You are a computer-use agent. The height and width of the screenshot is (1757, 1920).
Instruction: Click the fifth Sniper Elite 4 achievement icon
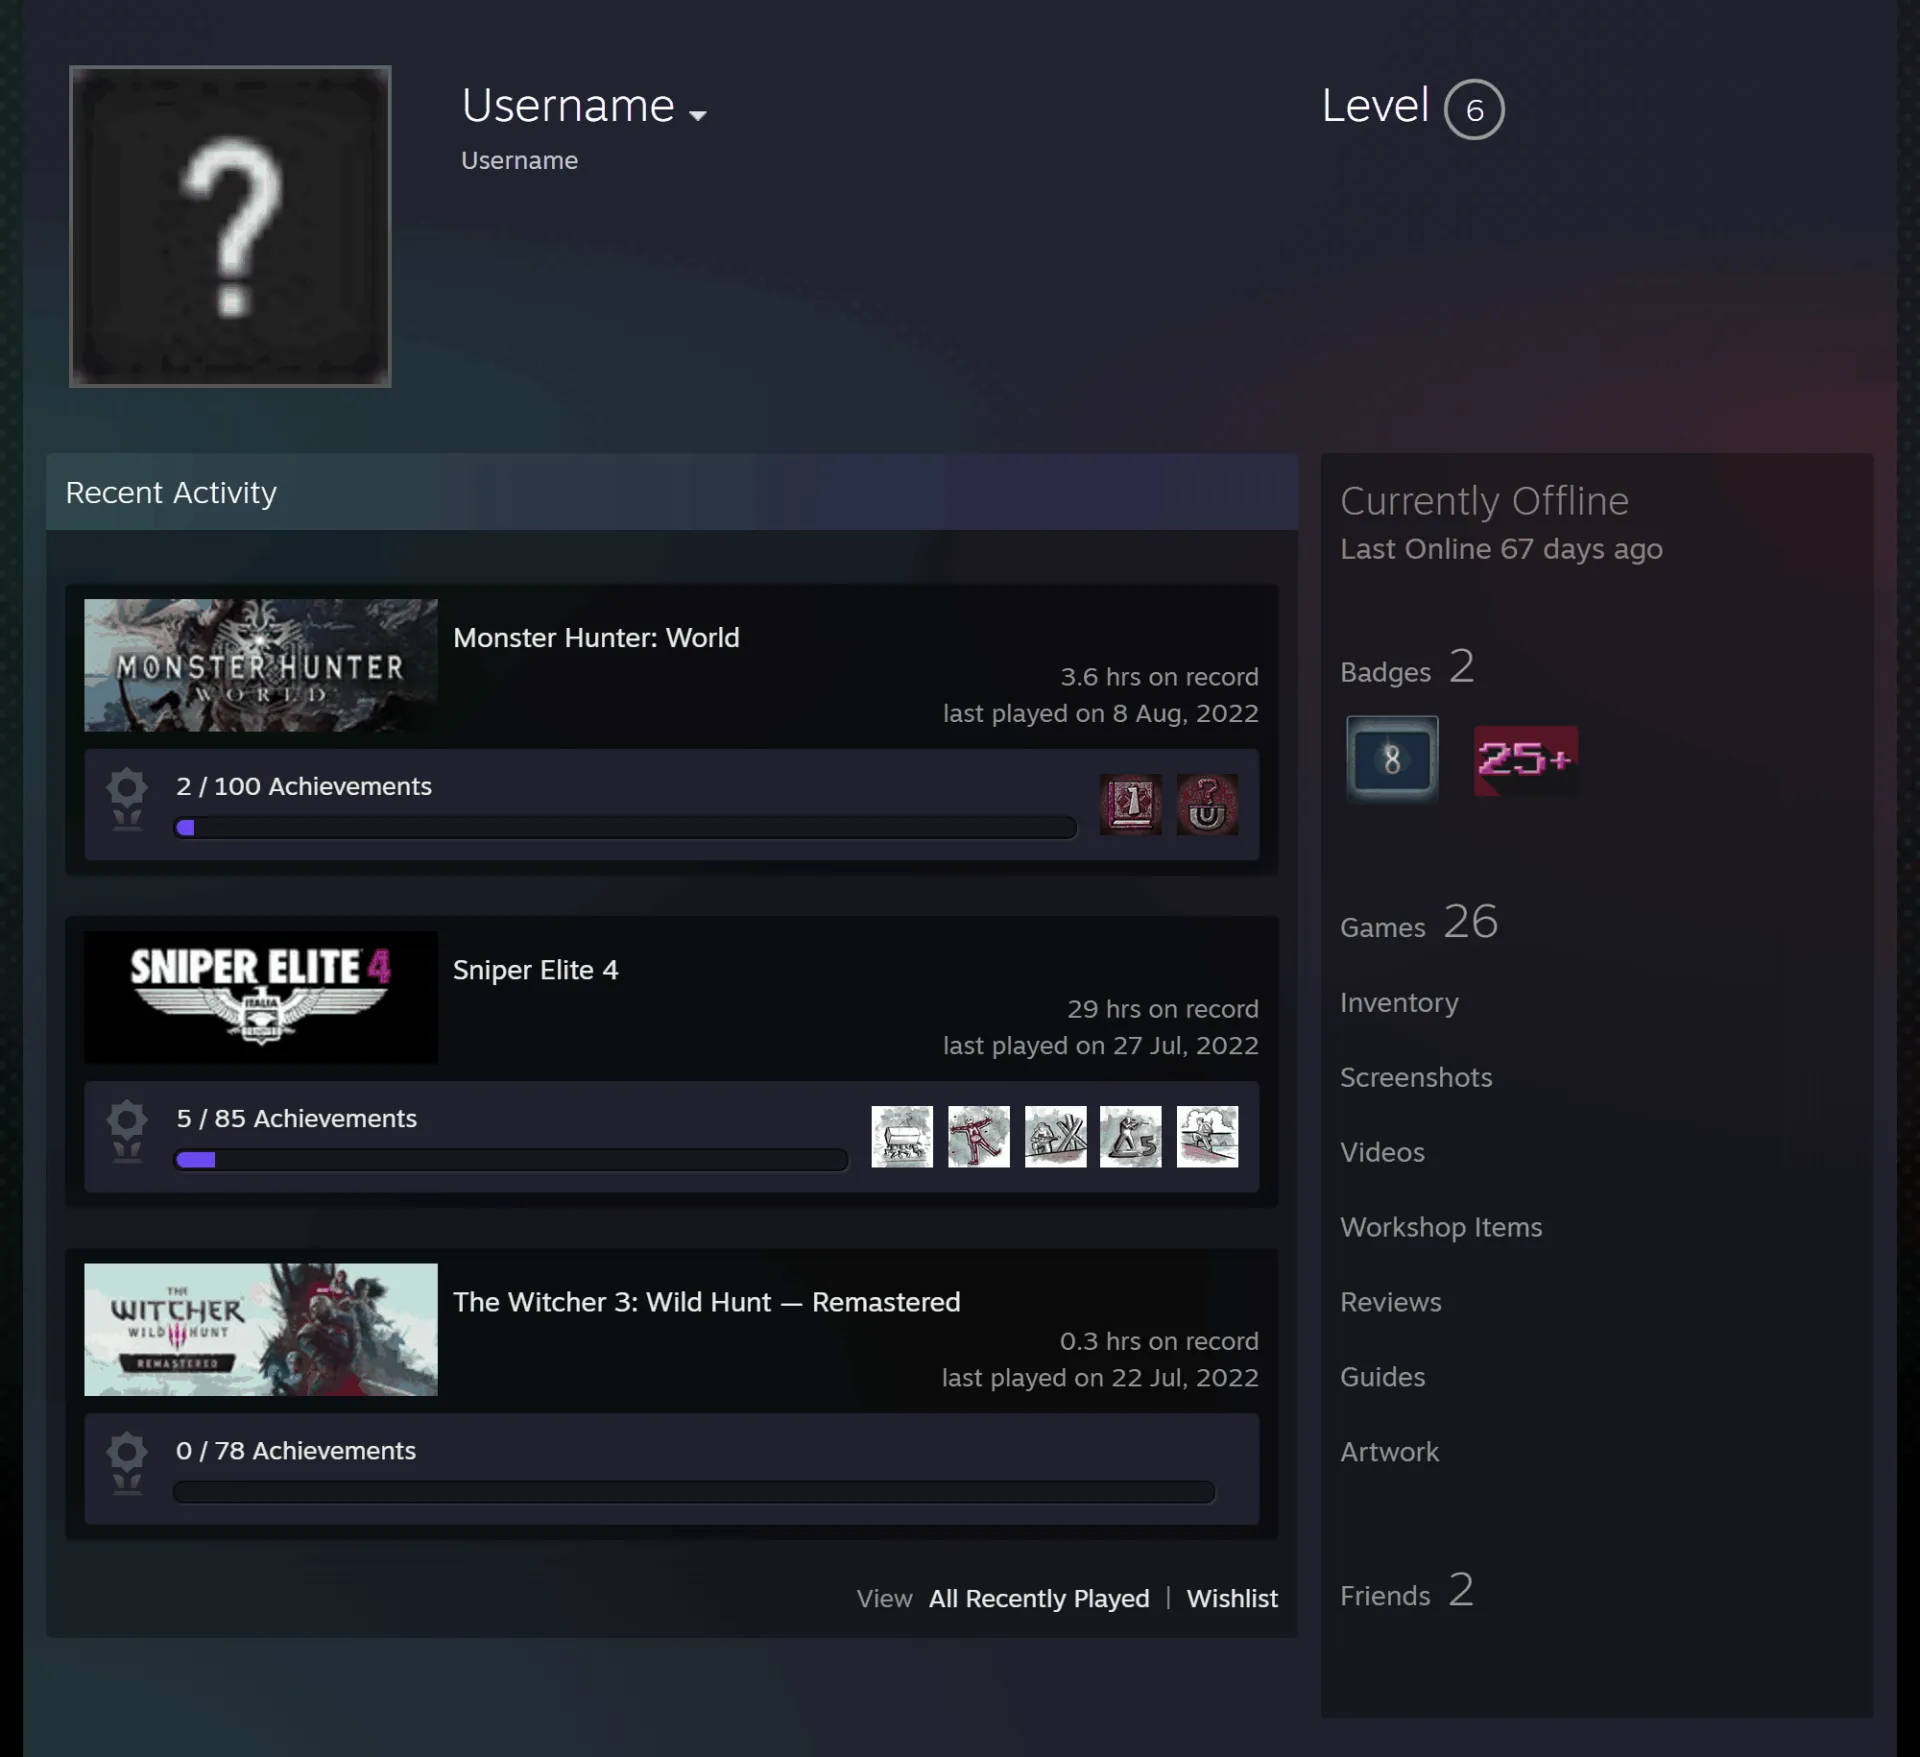pos(1207,1136)
